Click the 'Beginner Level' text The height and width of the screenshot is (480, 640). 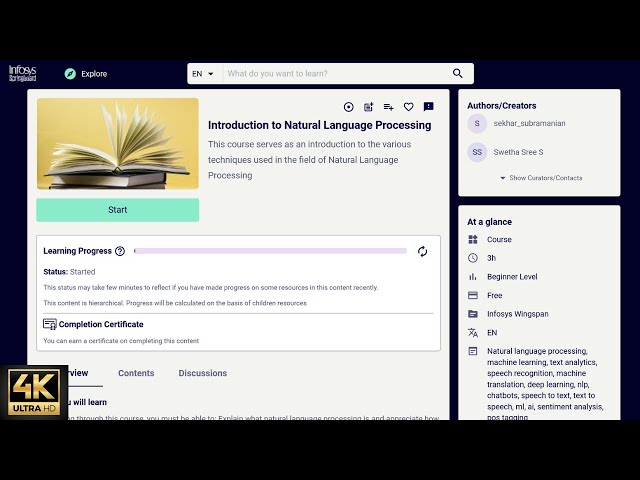click(512, 277)
